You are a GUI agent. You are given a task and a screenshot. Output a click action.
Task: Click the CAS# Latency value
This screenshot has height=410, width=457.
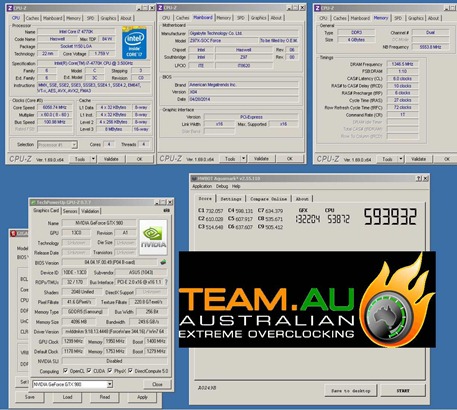point(403,79)
